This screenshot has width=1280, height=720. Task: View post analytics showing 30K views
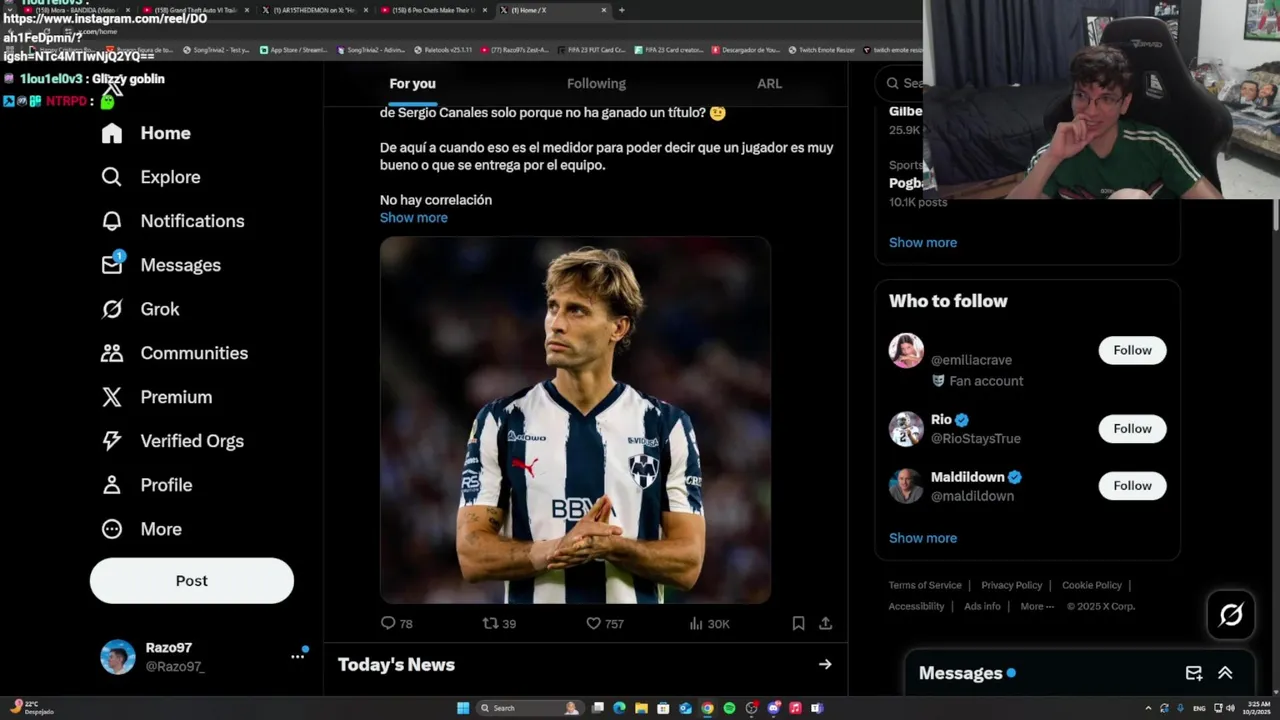(x=709, y=623)
